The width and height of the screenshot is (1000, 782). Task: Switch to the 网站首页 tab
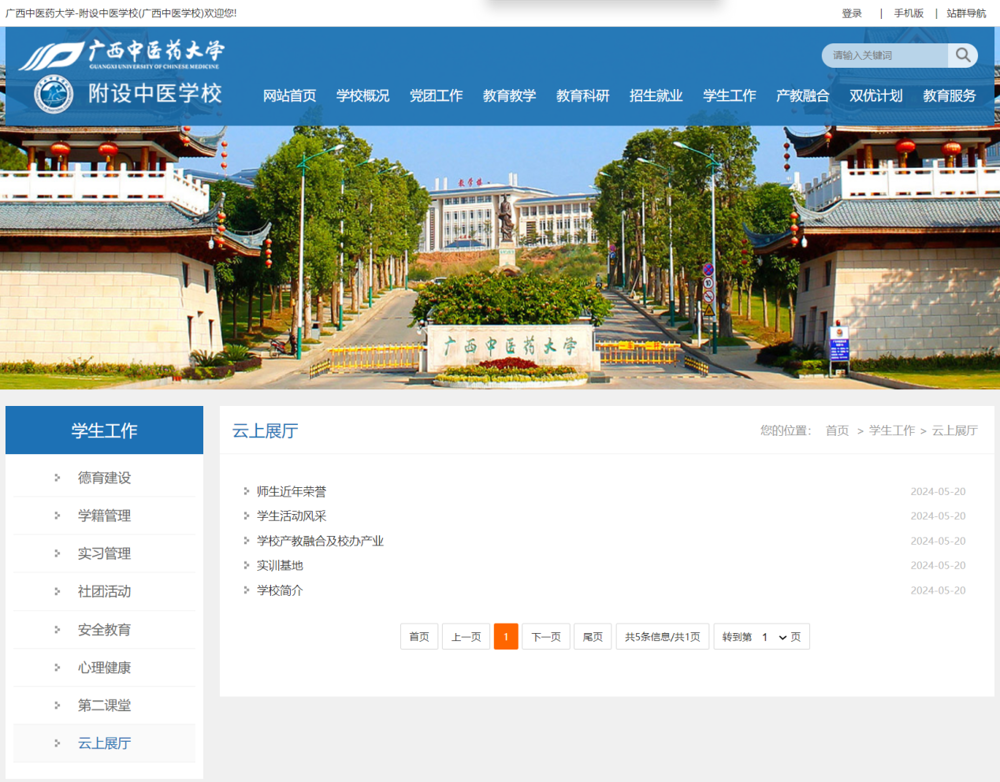(289, 95)
